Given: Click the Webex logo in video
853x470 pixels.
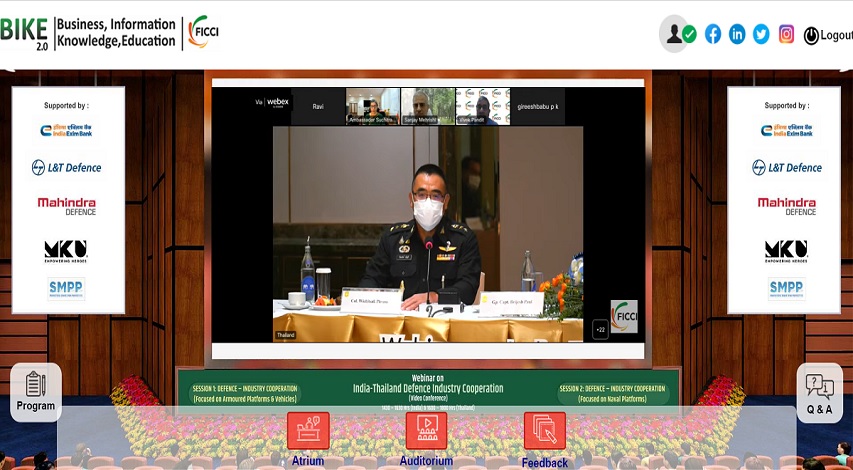Looking at the screenshot, I should [273, 102].
